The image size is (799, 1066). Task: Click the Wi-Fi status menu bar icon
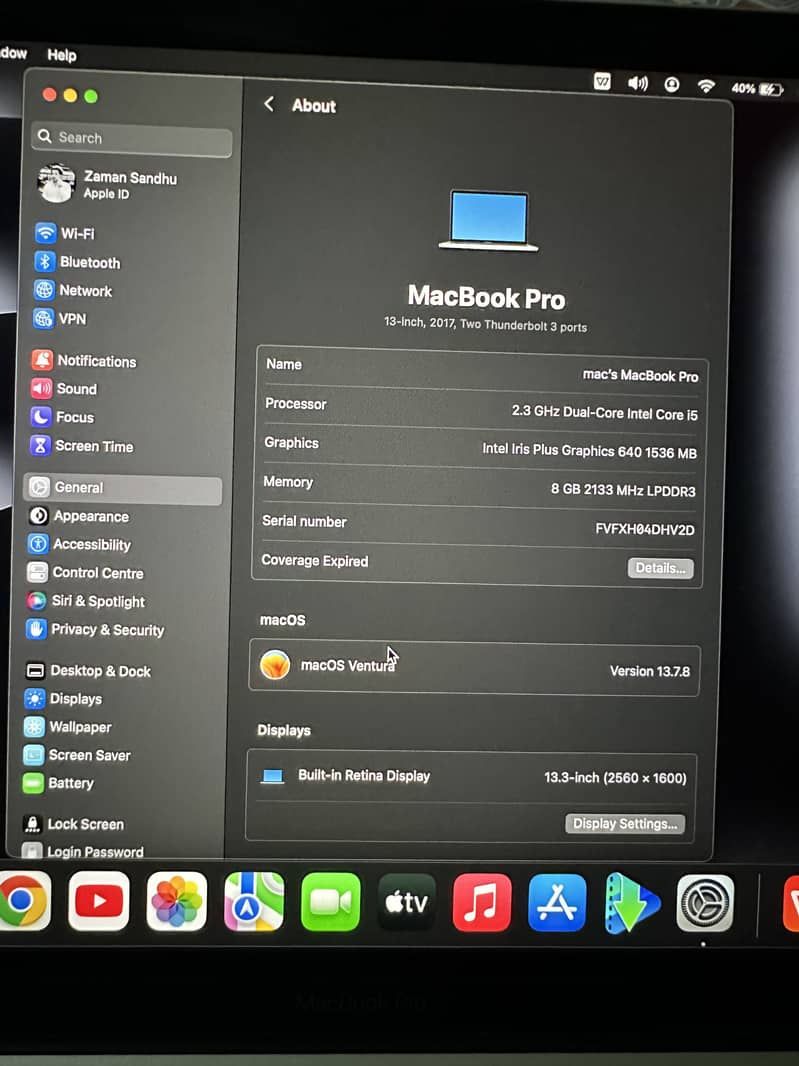click(x=706, y=86)
